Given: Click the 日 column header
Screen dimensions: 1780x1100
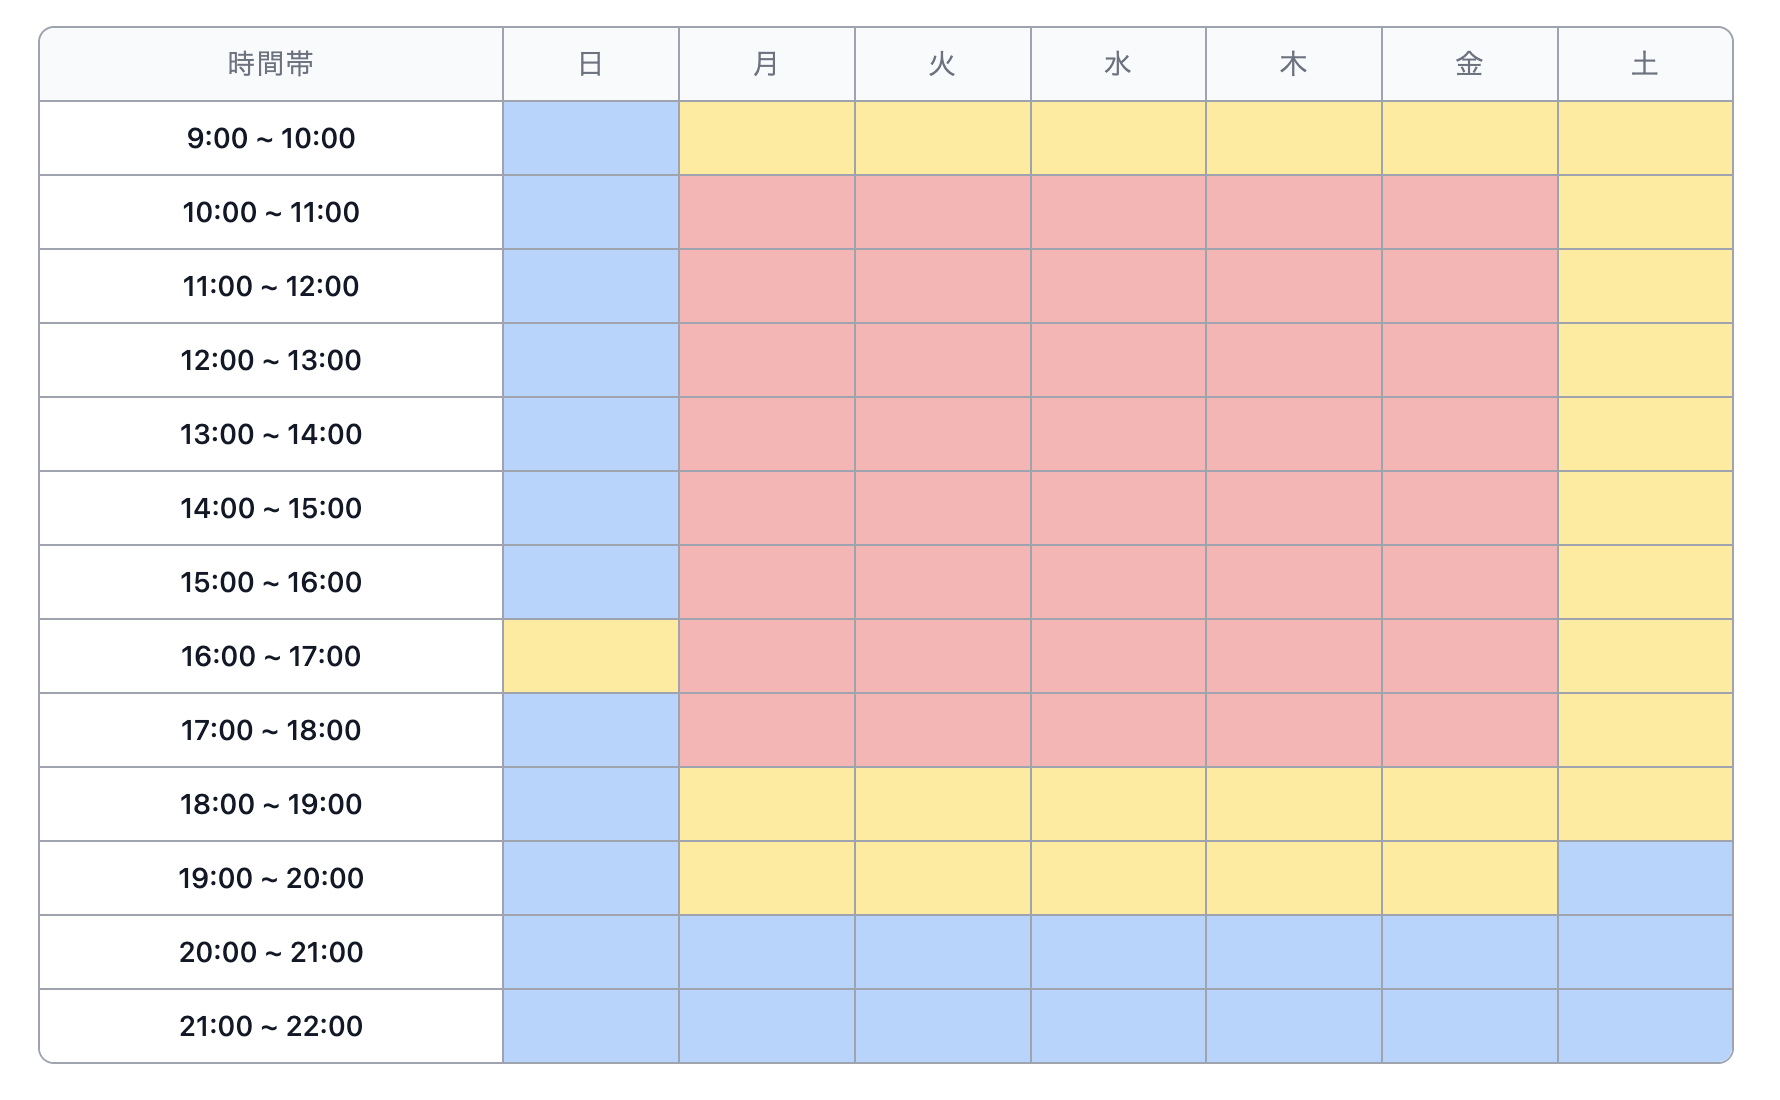Looking at the screenshot, I should [x=590, y=64].
